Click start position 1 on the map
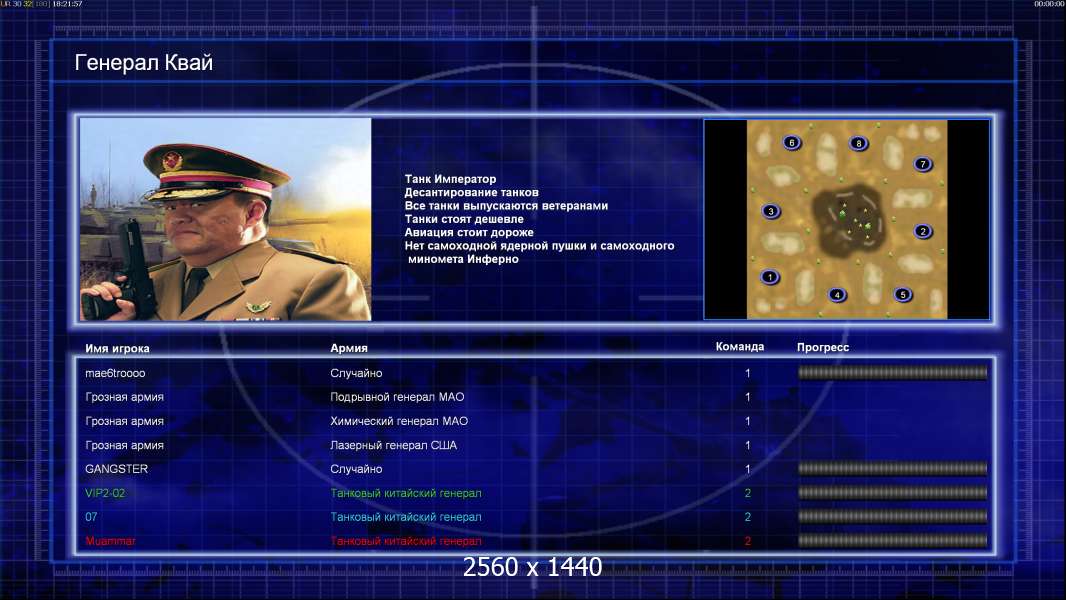The width and height of the screenshot is (1066, 600). (x=770, y=277)
